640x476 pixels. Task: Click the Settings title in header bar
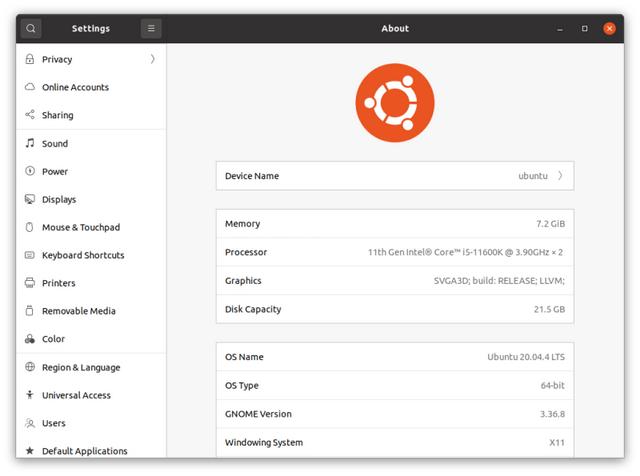click(91, 29)
